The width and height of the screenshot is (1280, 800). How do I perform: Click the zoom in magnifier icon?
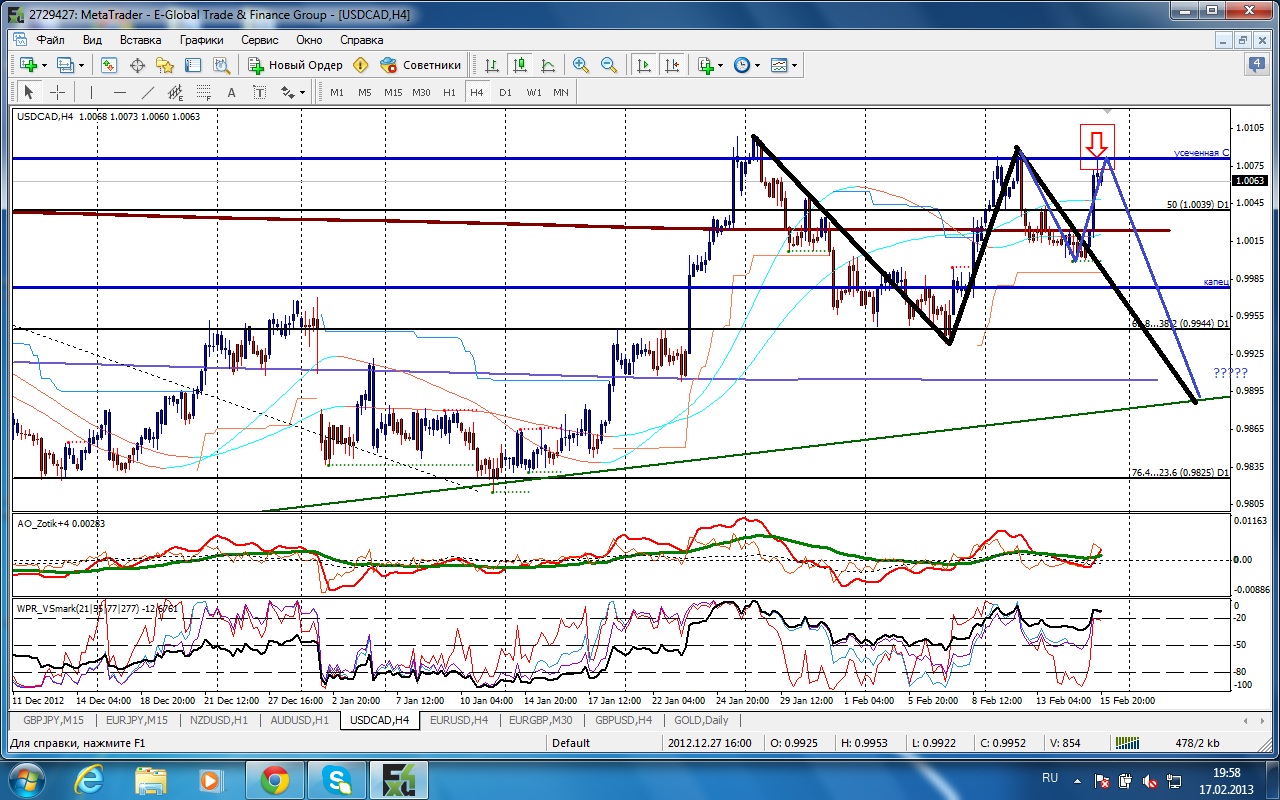click(580, 65)
